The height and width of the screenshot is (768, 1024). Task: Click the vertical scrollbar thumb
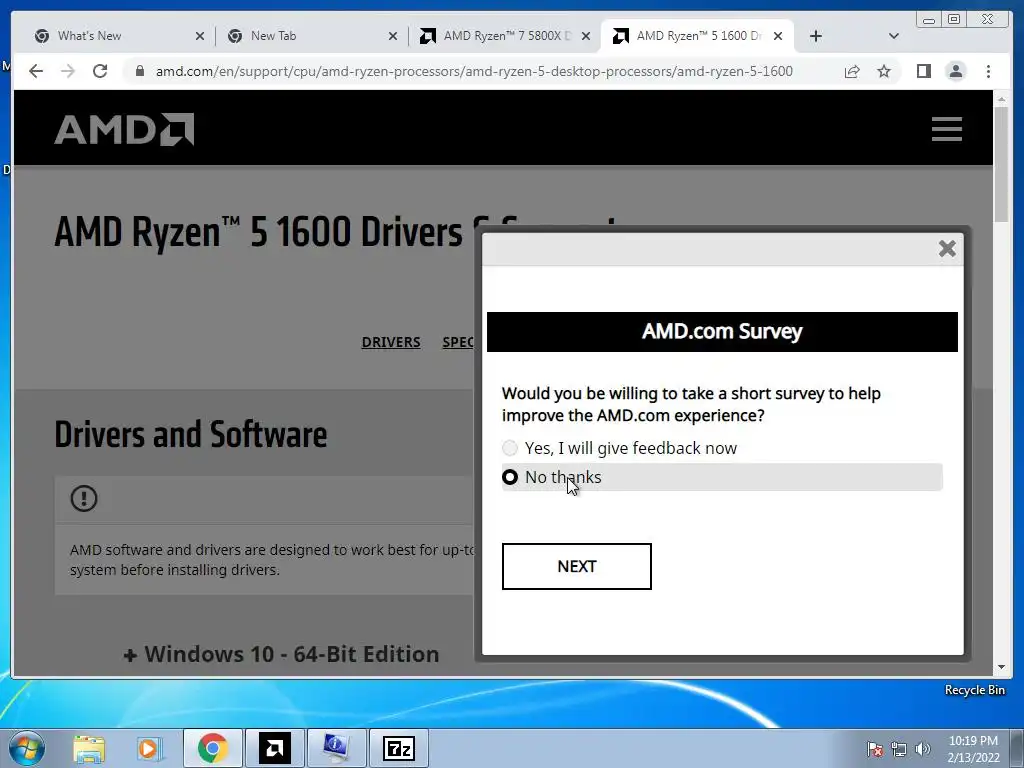1001,163
